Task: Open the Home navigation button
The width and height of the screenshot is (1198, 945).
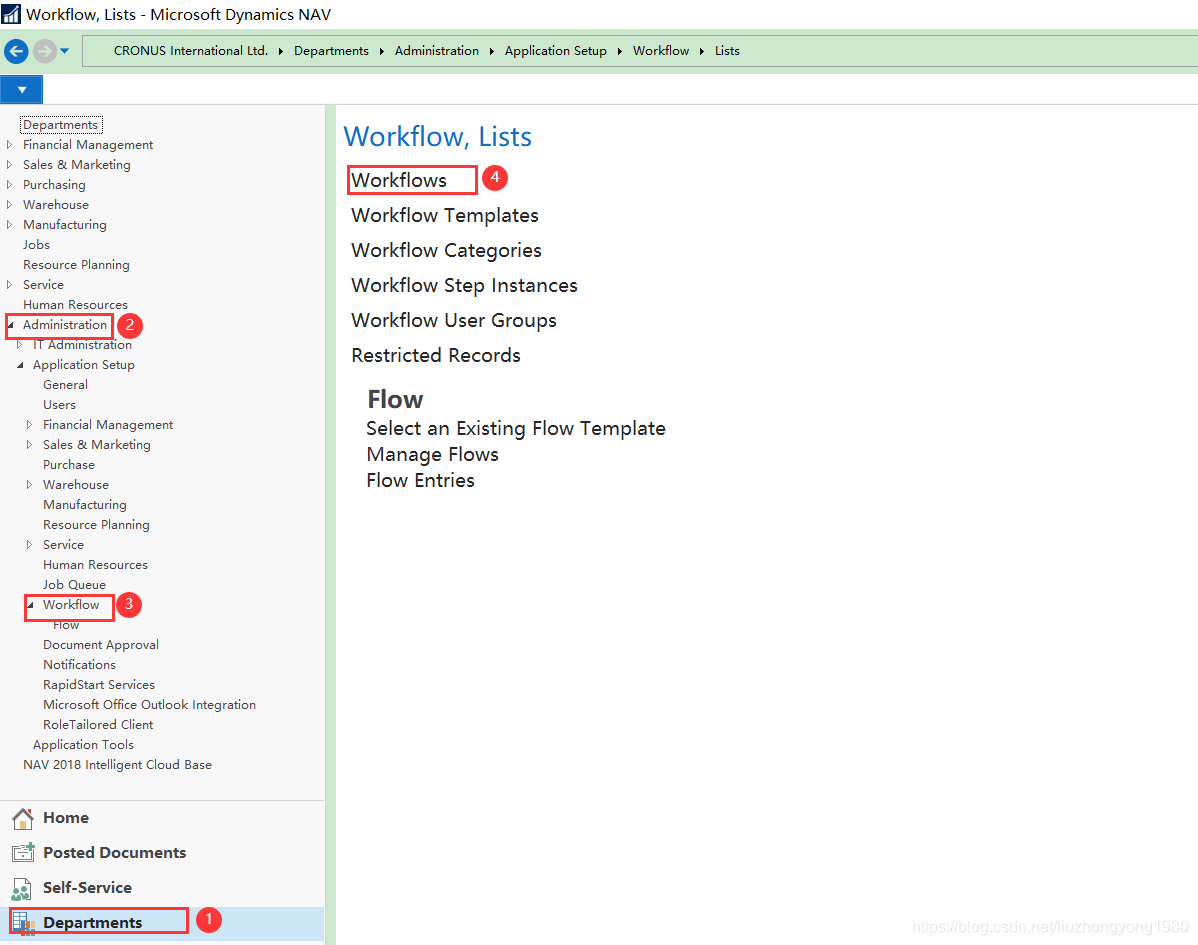Action: tap(162, 818)
